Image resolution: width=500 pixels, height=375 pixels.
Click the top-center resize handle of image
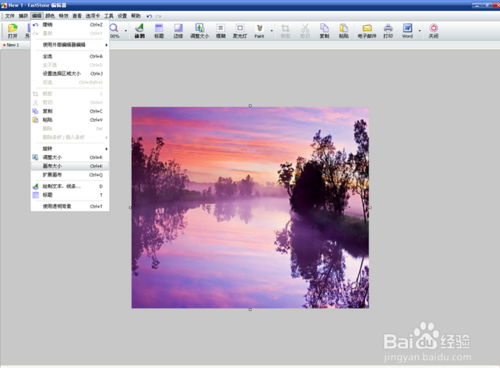pos(250,106)
